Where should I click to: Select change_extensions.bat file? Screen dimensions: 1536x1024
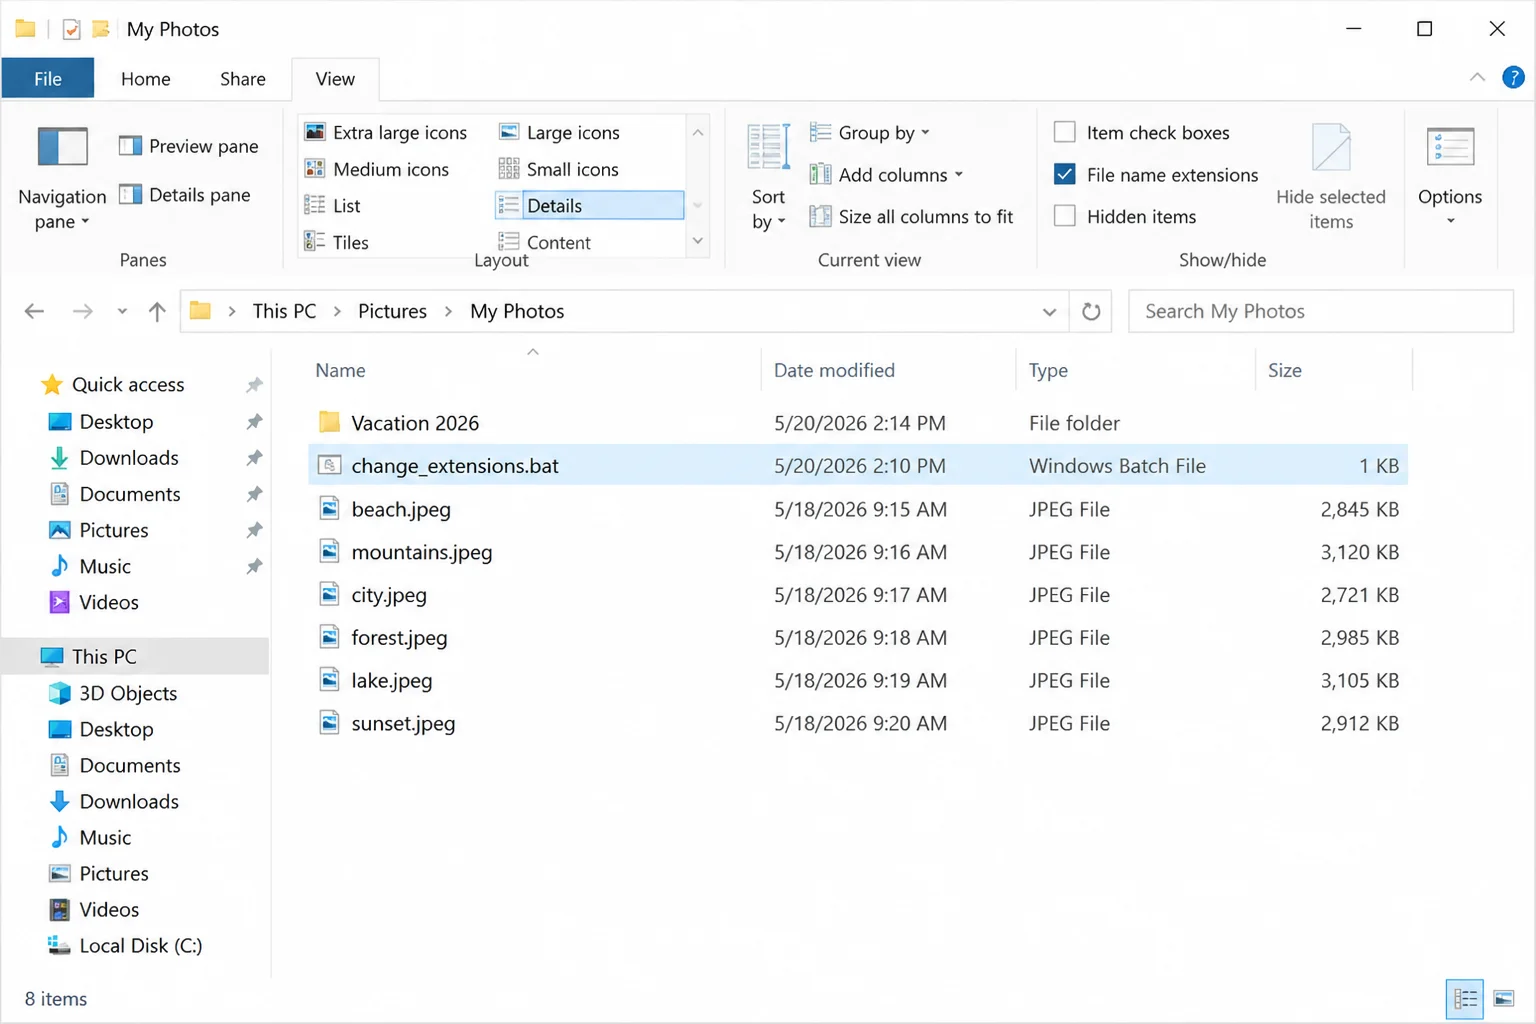[858, 466]
